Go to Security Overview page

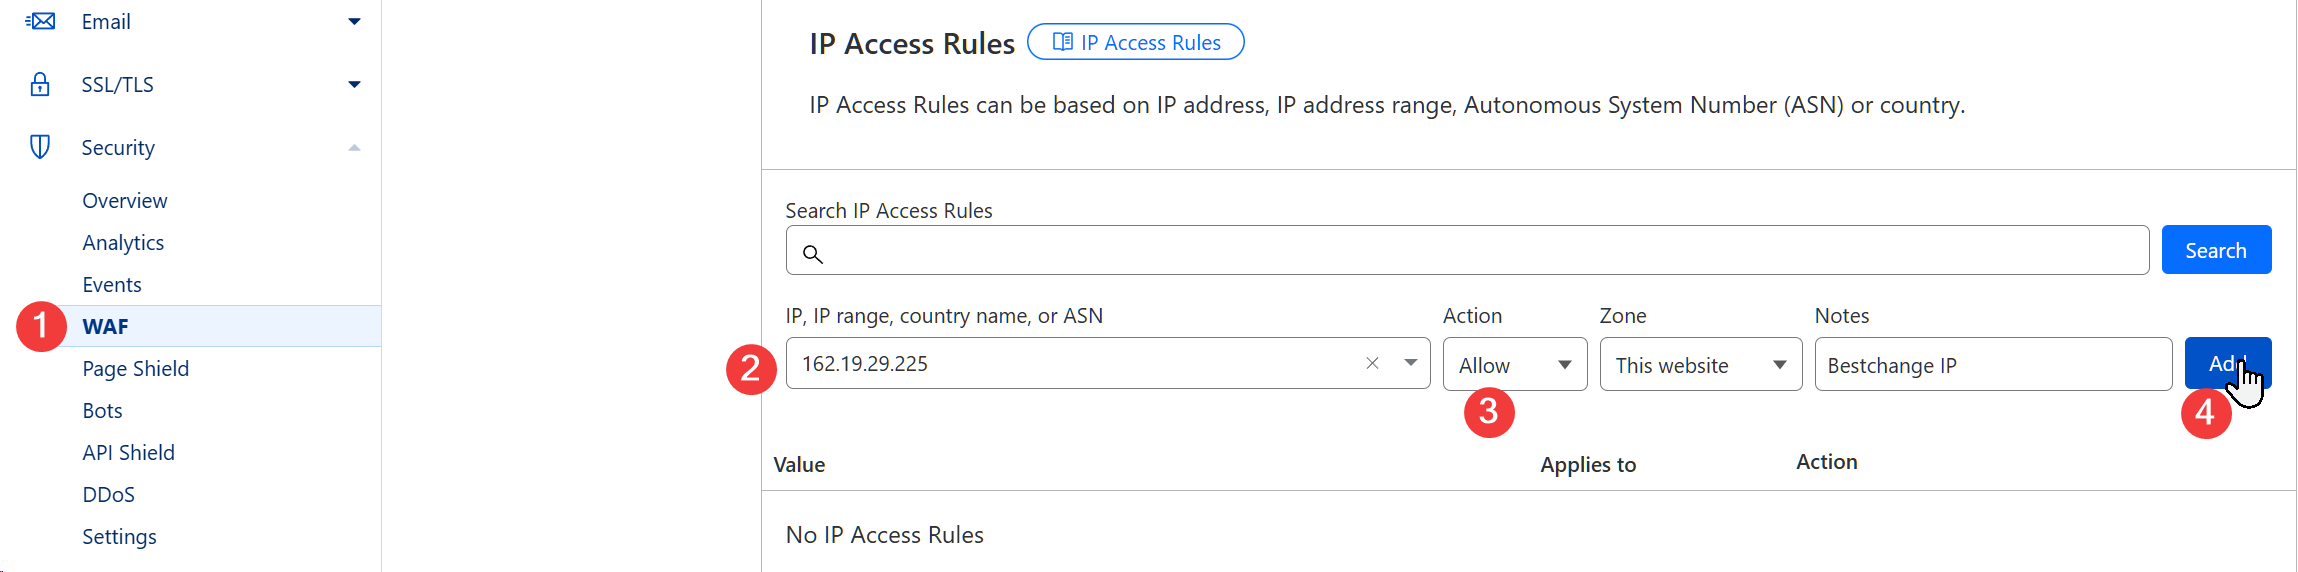coord(125,200)
